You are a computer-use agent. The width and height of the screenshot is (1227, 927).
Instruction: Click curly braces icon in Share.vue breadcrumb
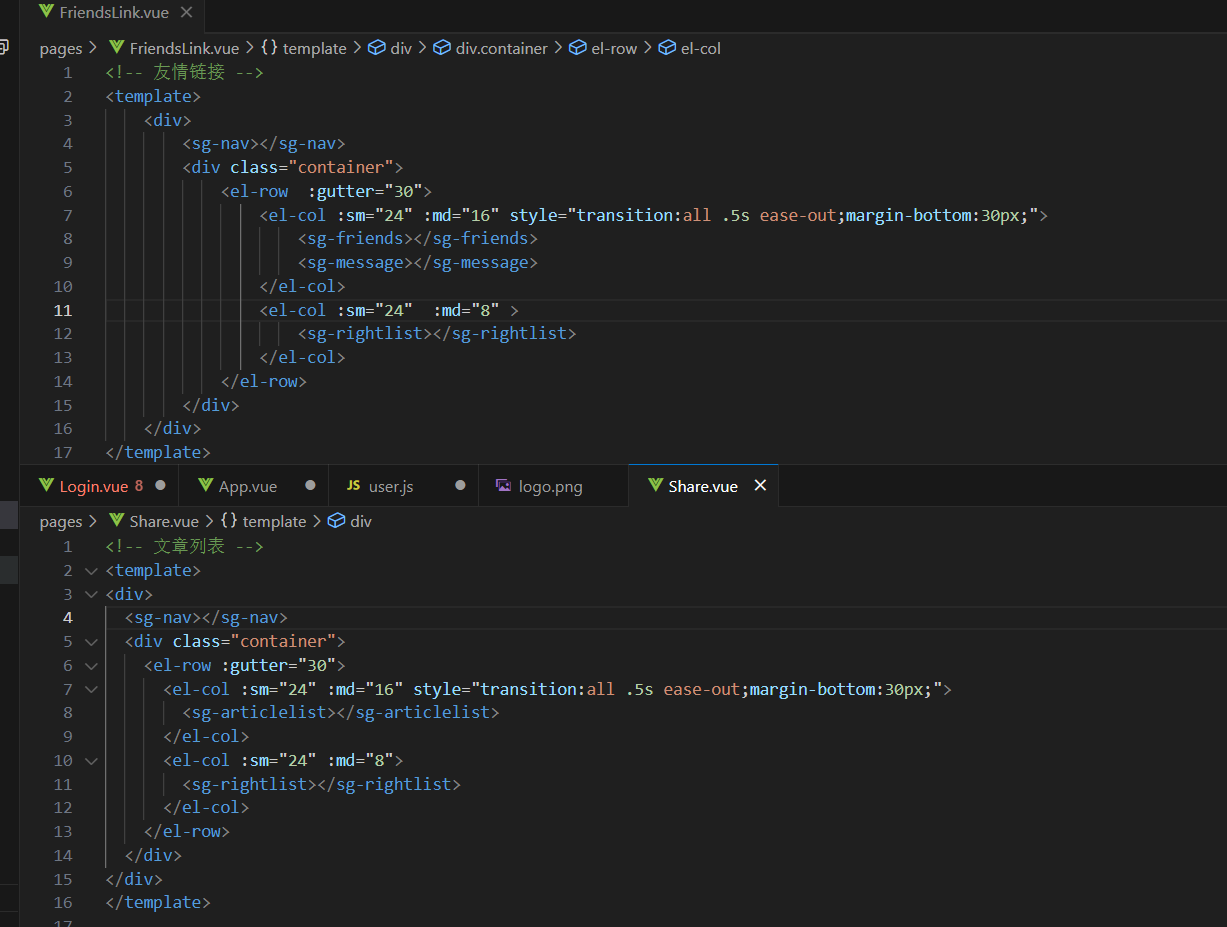(x=229, y=521)
